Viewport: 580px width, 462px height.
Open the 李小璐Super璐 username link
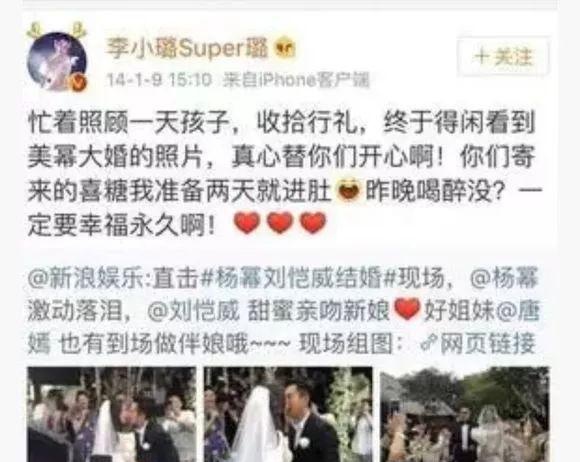[x=187, y=48]
